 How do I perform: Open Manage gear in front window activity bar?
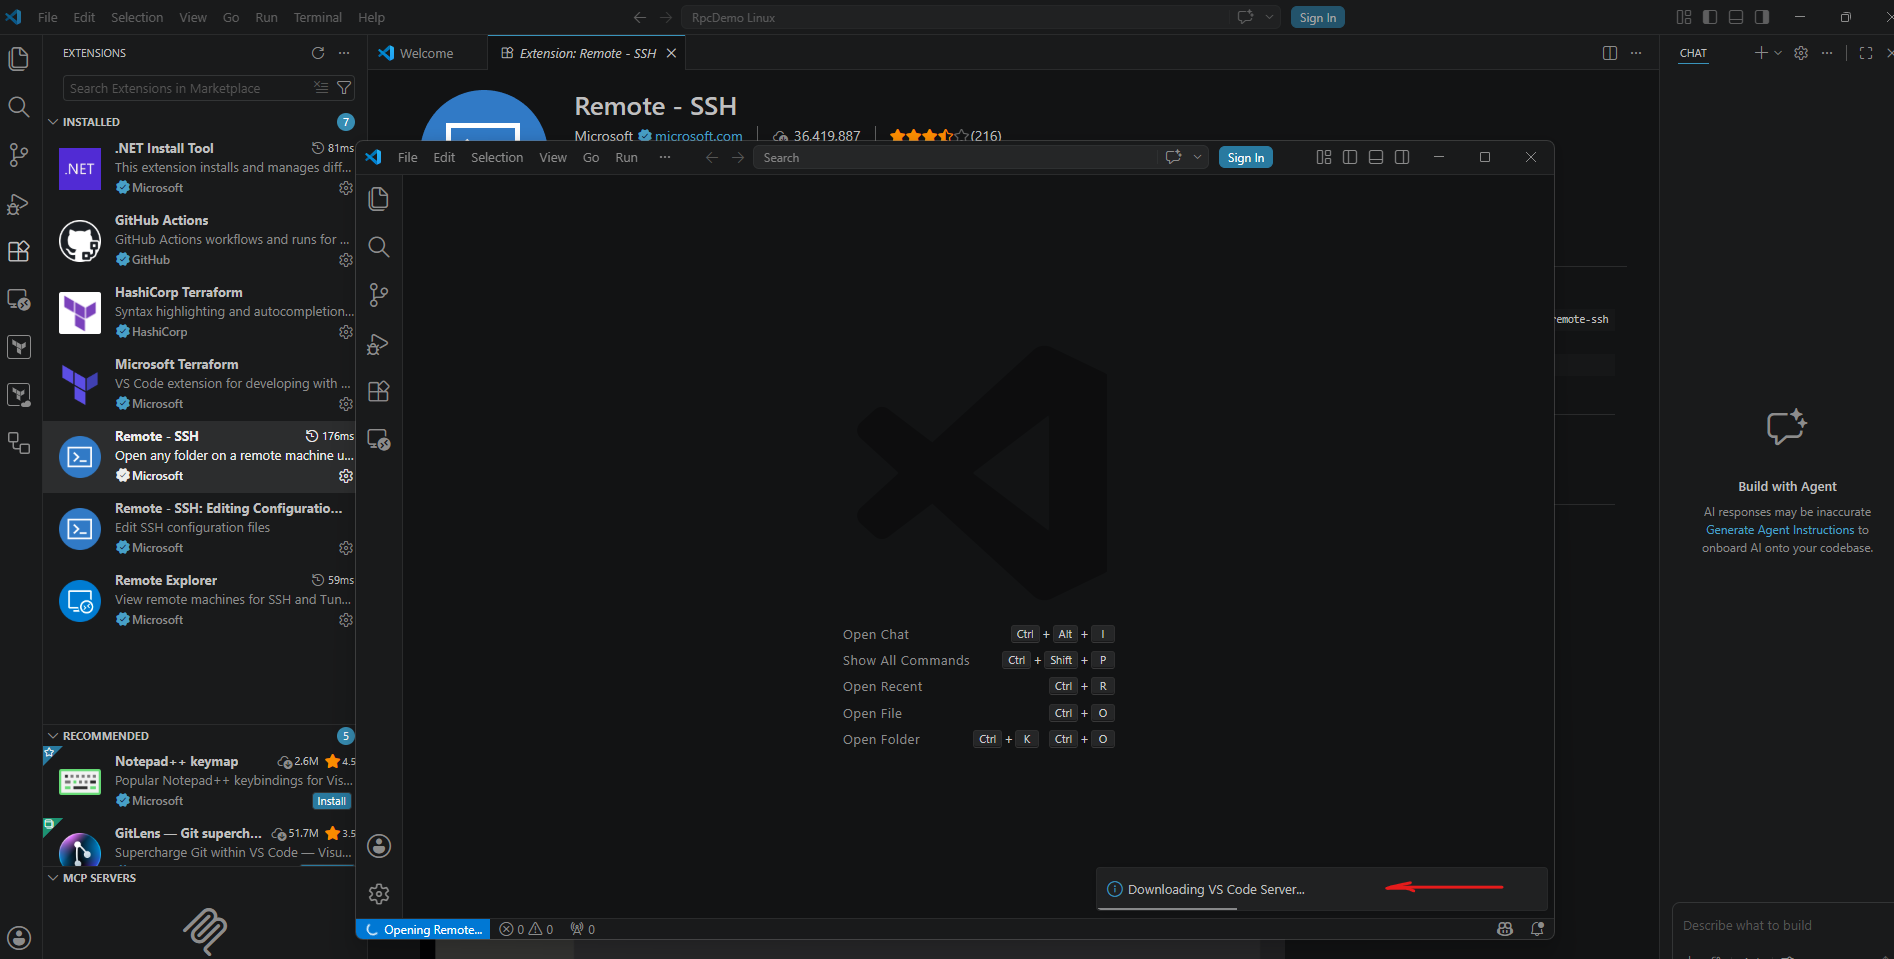379,894
